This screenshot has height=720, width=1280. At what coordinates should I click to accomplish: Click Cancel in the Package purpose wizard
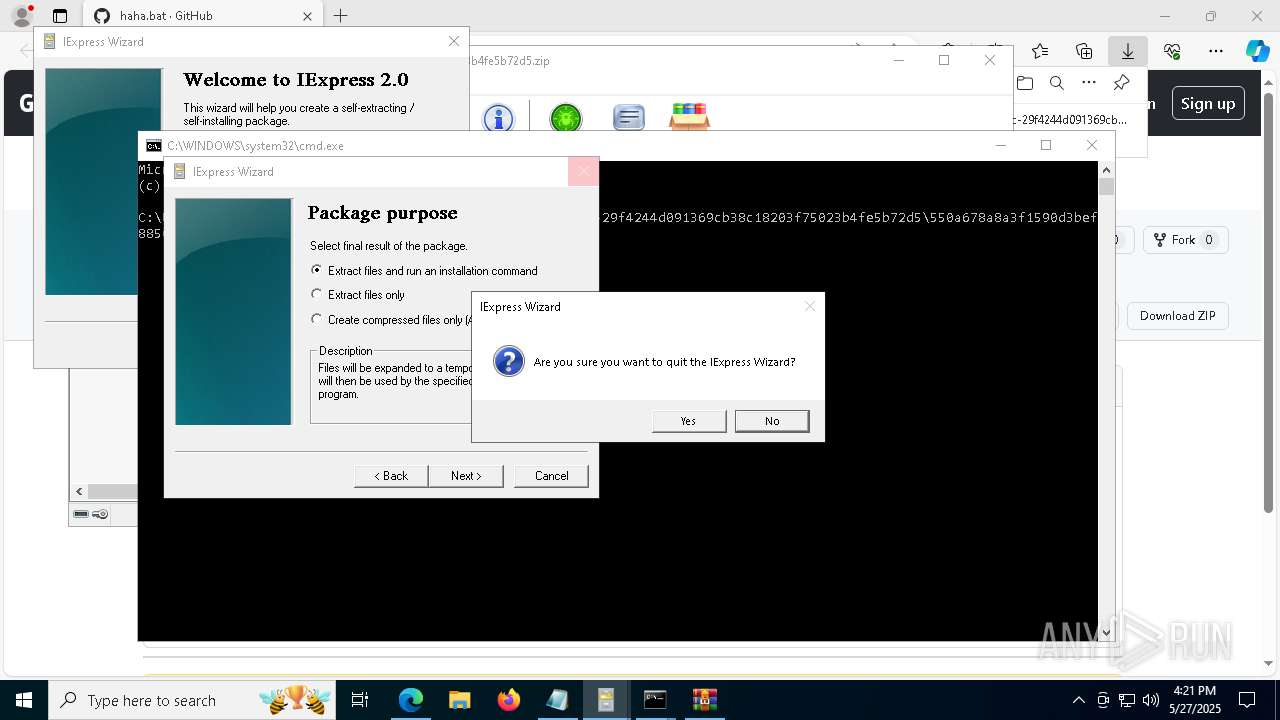[x=551, y=476]
